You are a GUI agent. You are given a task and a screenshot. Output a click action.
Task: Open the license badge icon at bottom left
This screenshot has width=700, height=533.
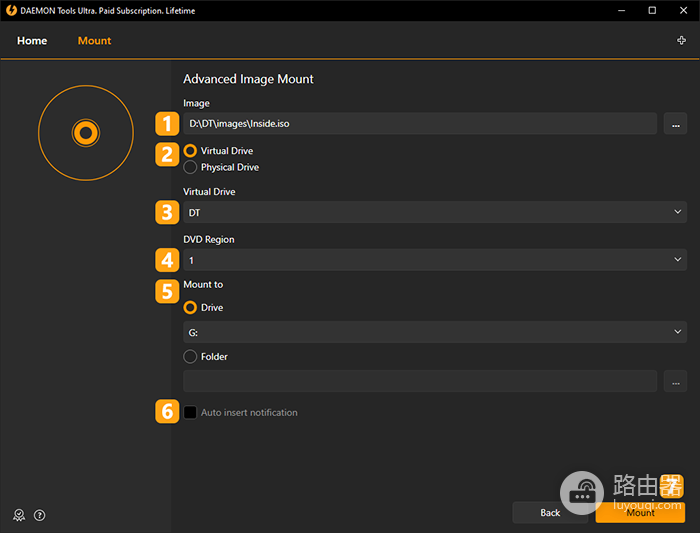[19, 515]
